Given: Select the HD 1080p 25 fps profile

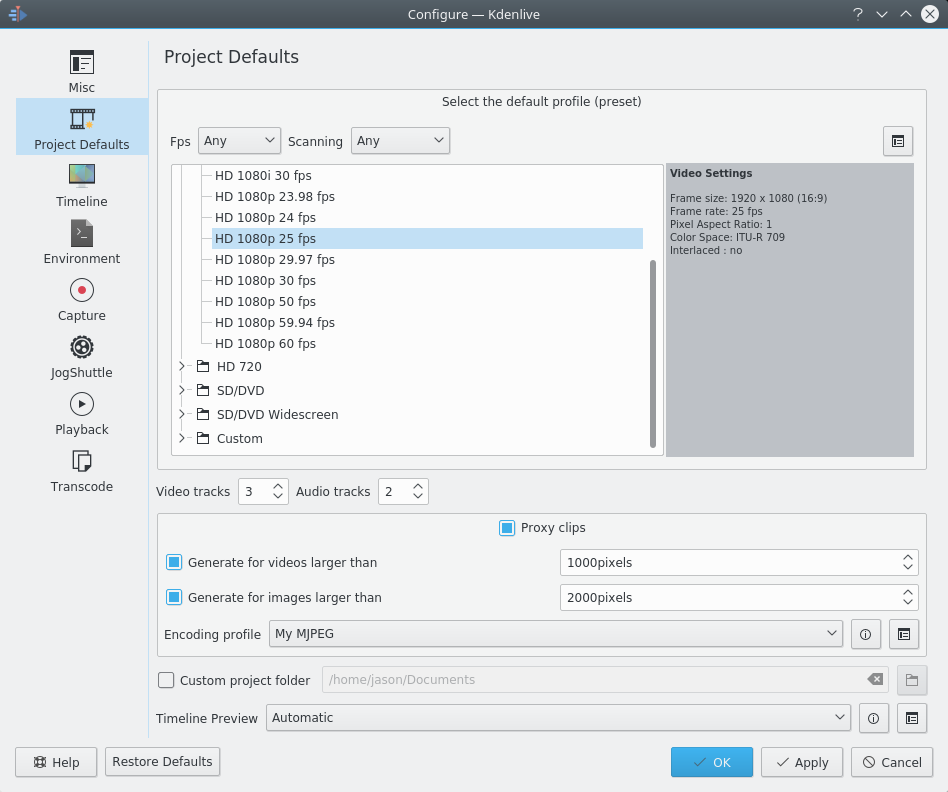Looking at the screenshot, I should coord(427,239).
